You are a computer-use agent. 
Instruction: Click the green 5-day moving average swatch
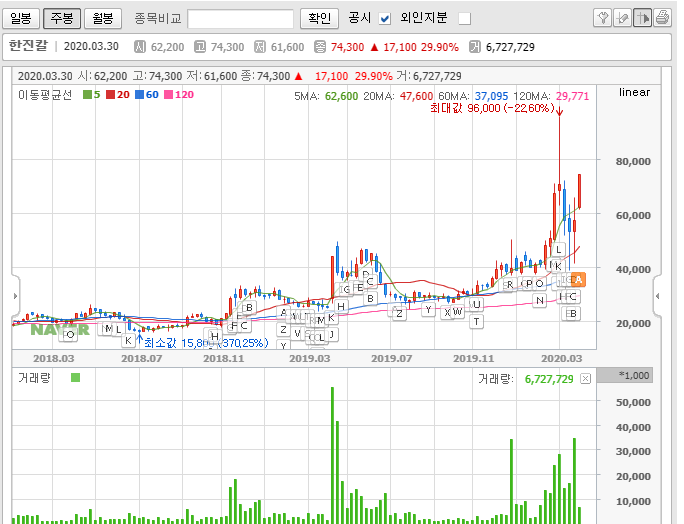(x=87, y=95)
